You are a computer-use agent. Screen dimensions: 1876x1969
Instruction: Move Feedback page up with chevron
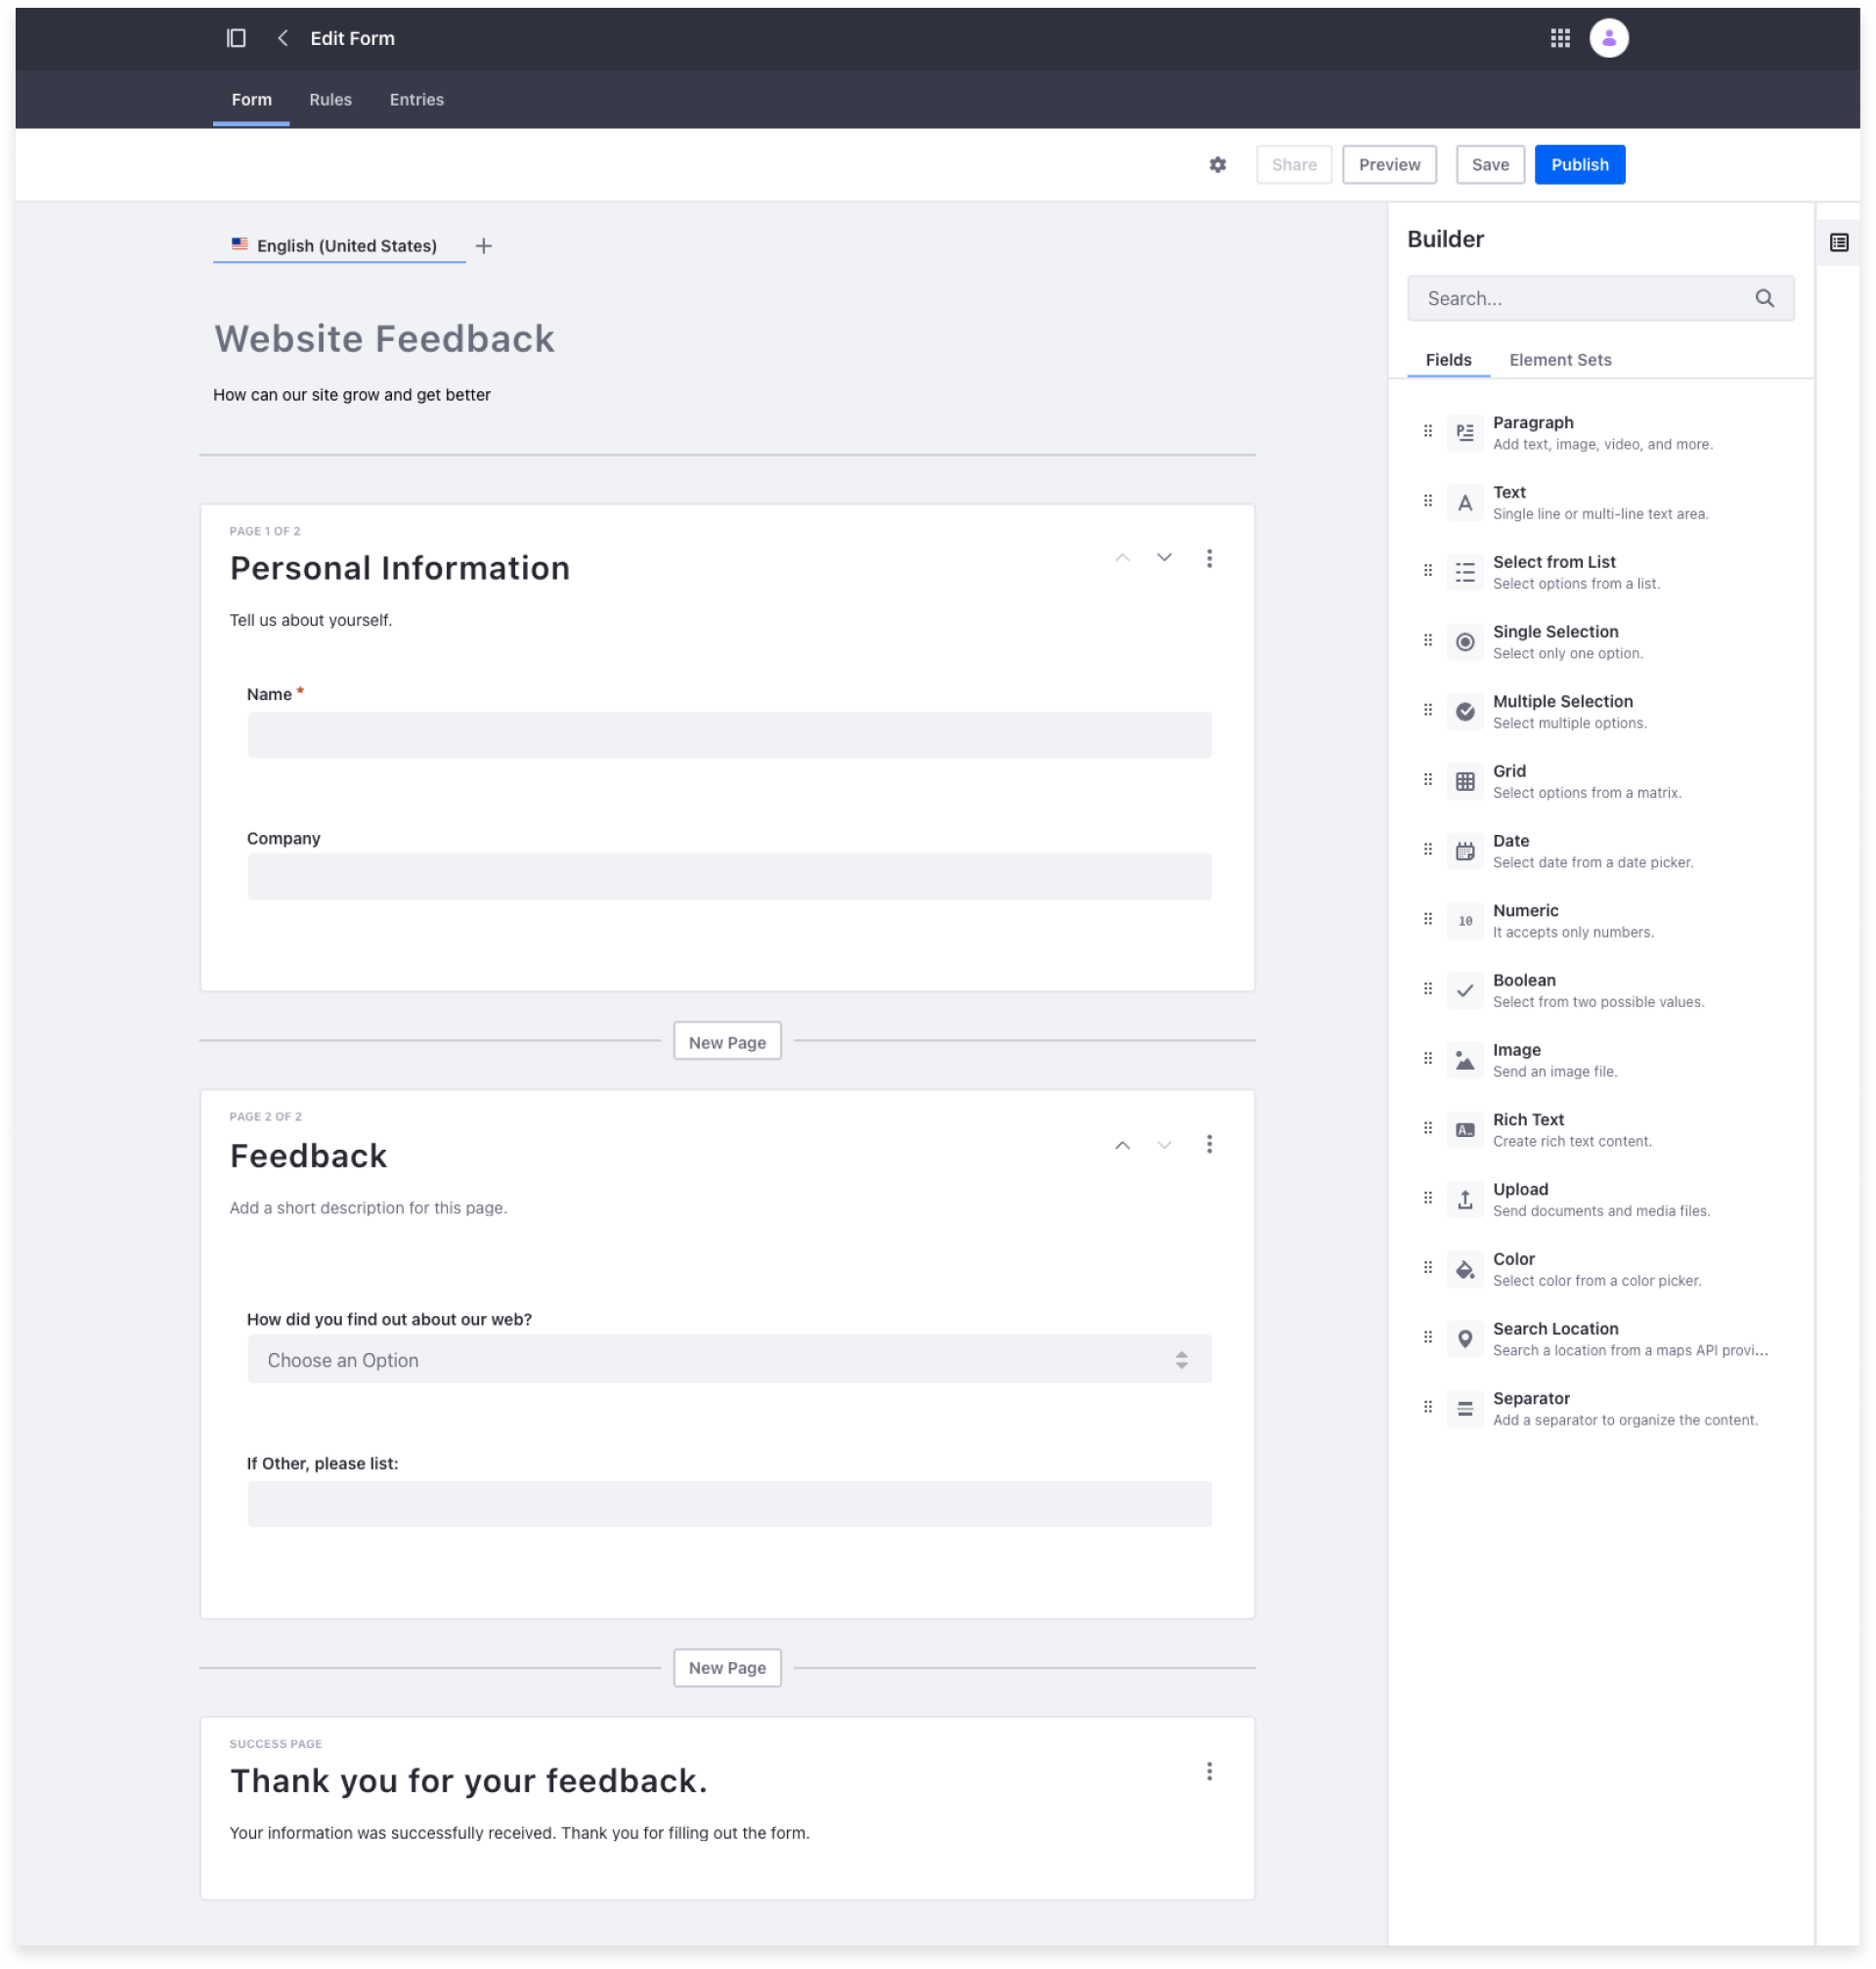click(1122, 1145)
